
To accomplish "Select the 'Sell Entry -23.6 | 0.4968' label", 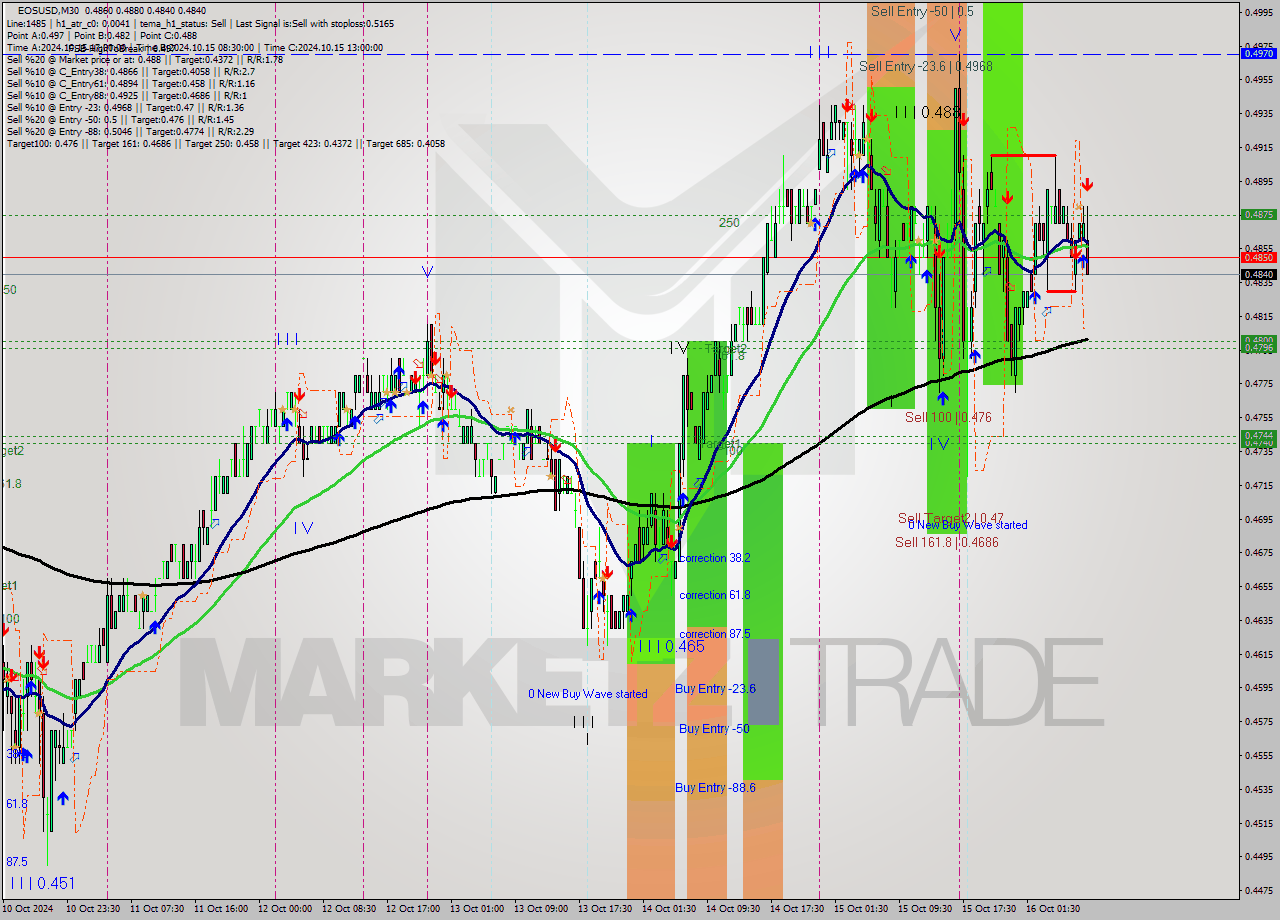I will click(926, 67).
